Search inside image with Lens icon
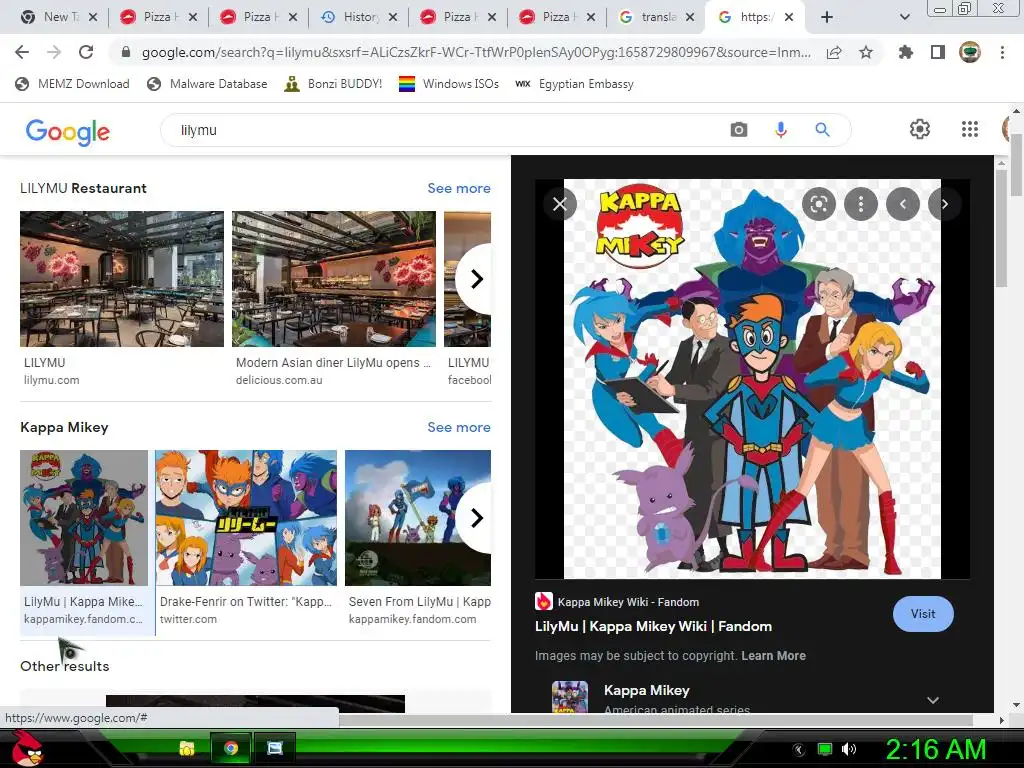 pyautogui.click(x=819, y=204)
